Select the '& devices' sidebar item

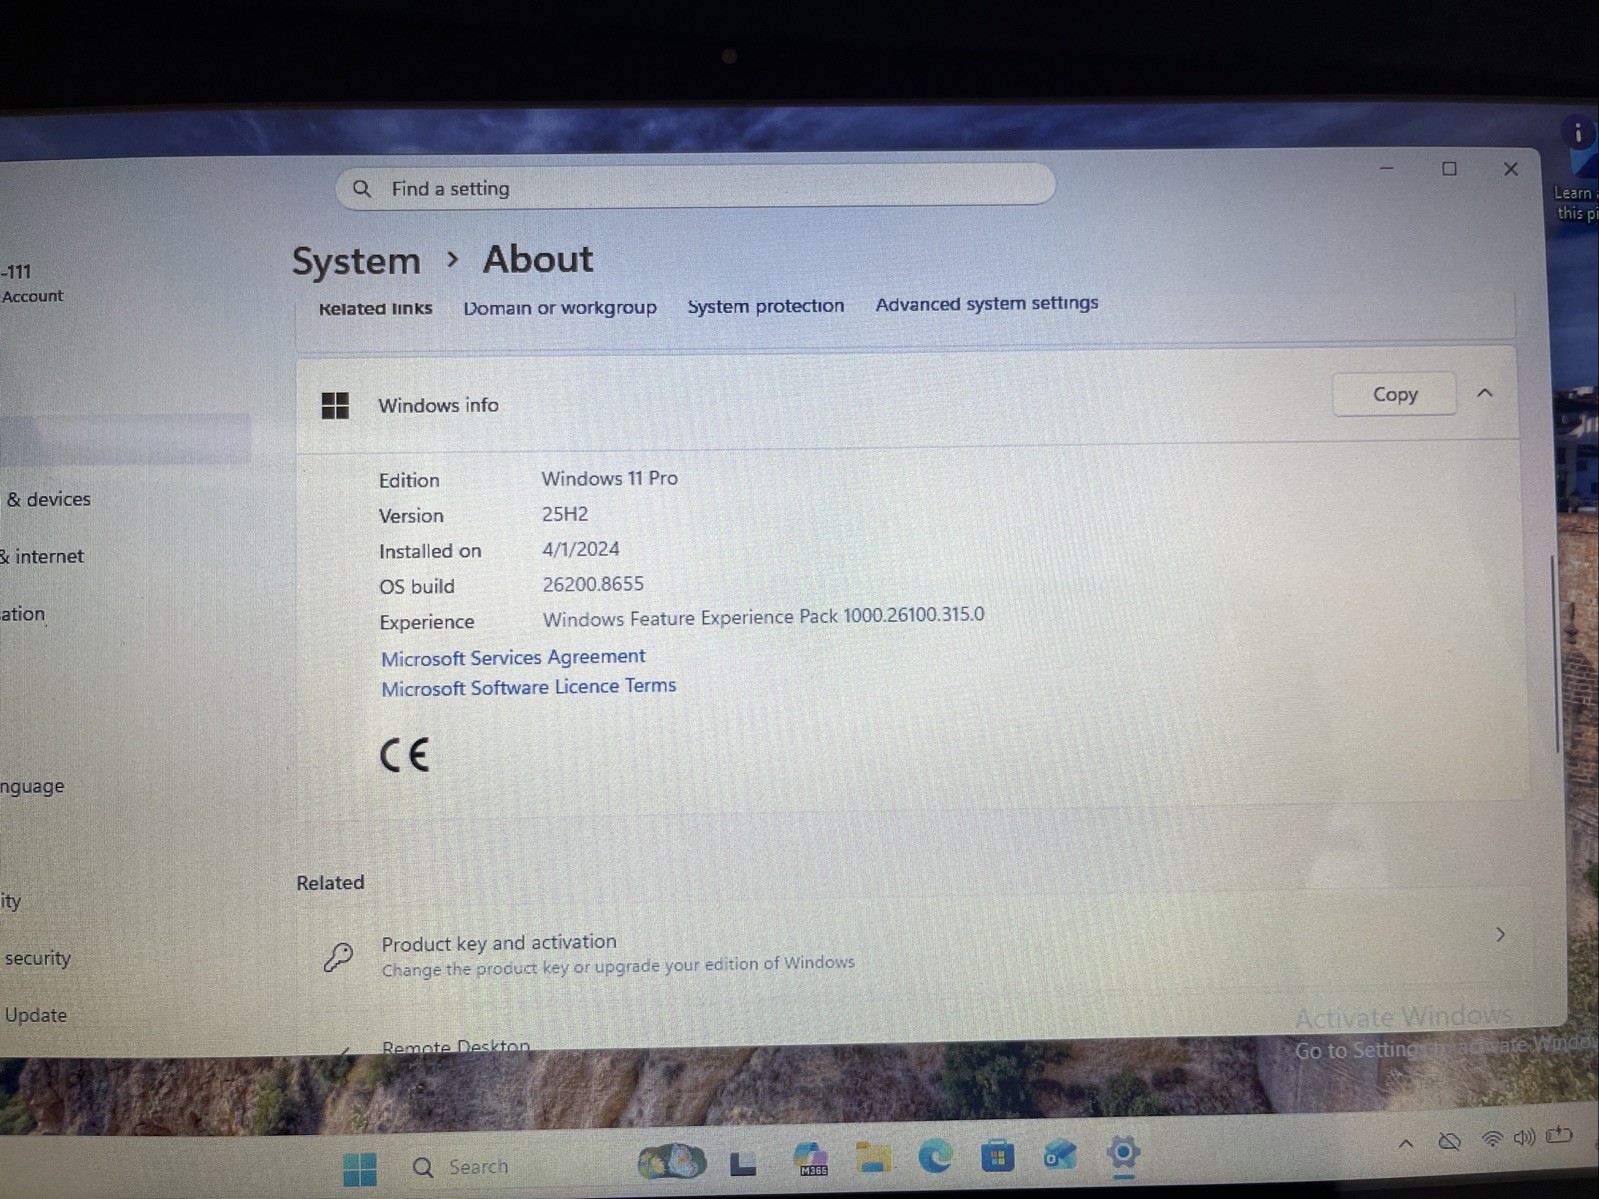pos(49,499)
